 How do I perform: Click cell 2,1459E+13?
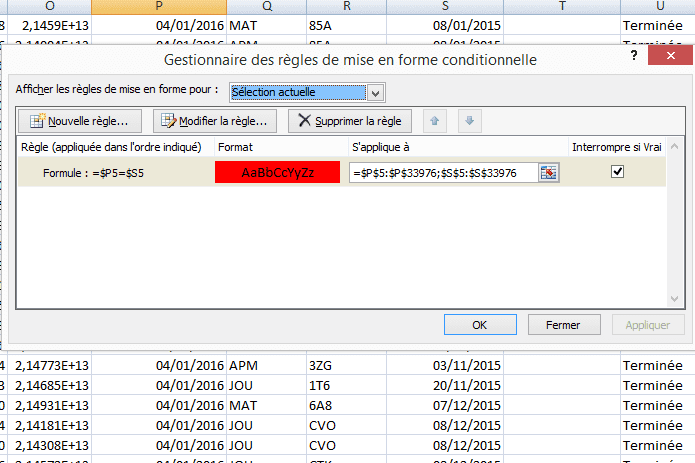50,25
